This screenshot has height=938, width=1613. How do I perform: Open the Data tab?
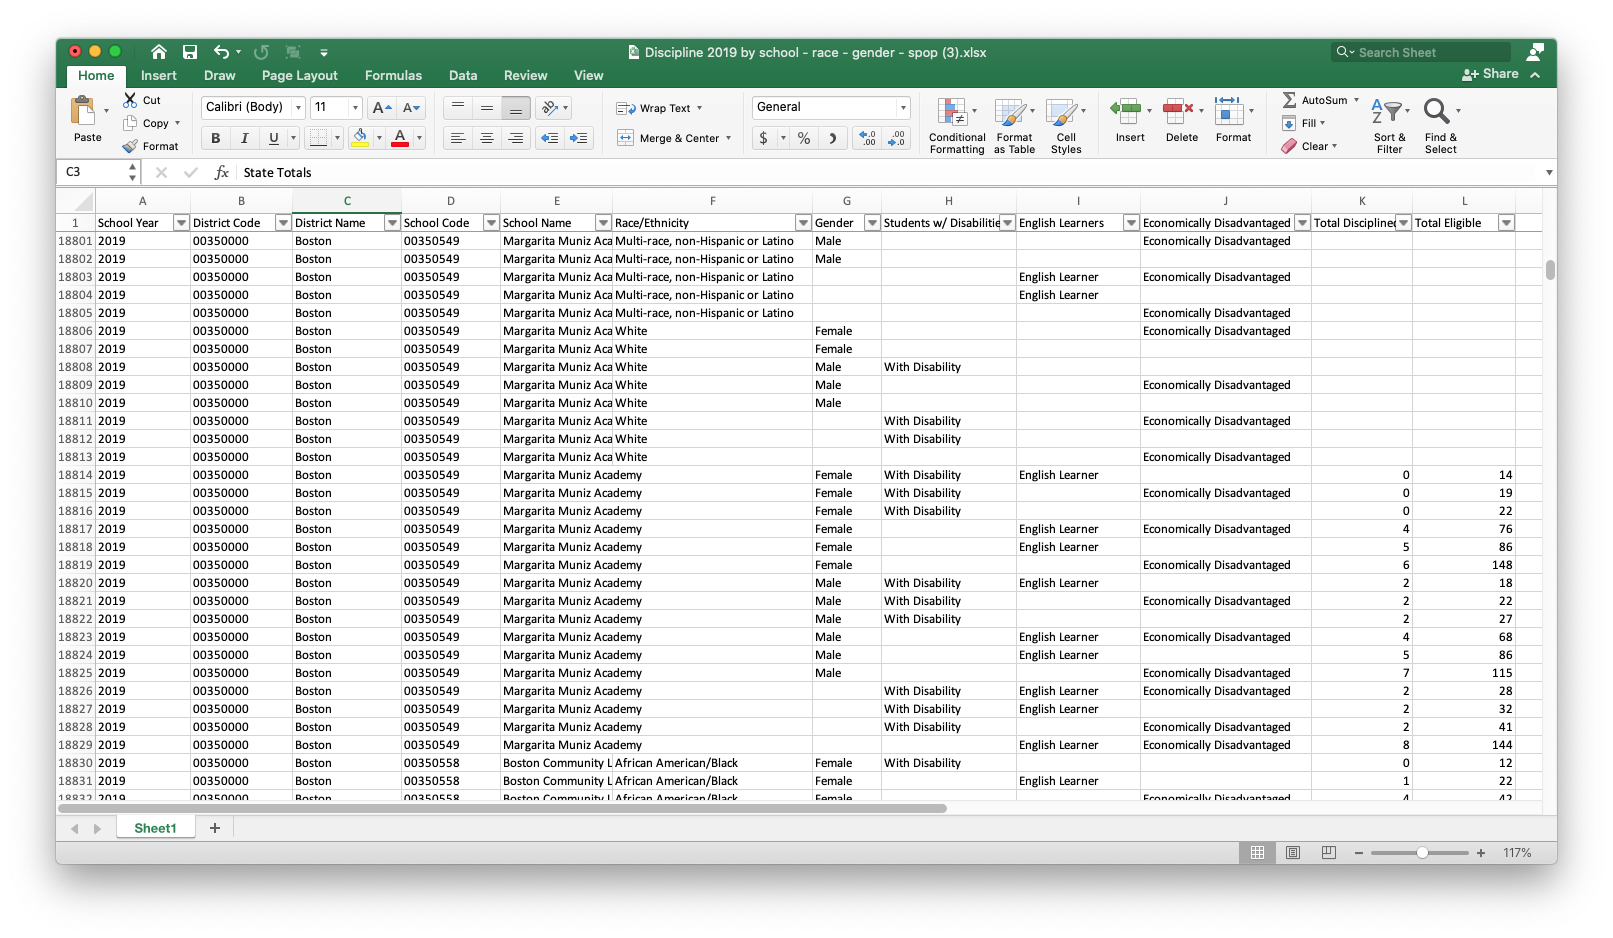coord(463,76)
